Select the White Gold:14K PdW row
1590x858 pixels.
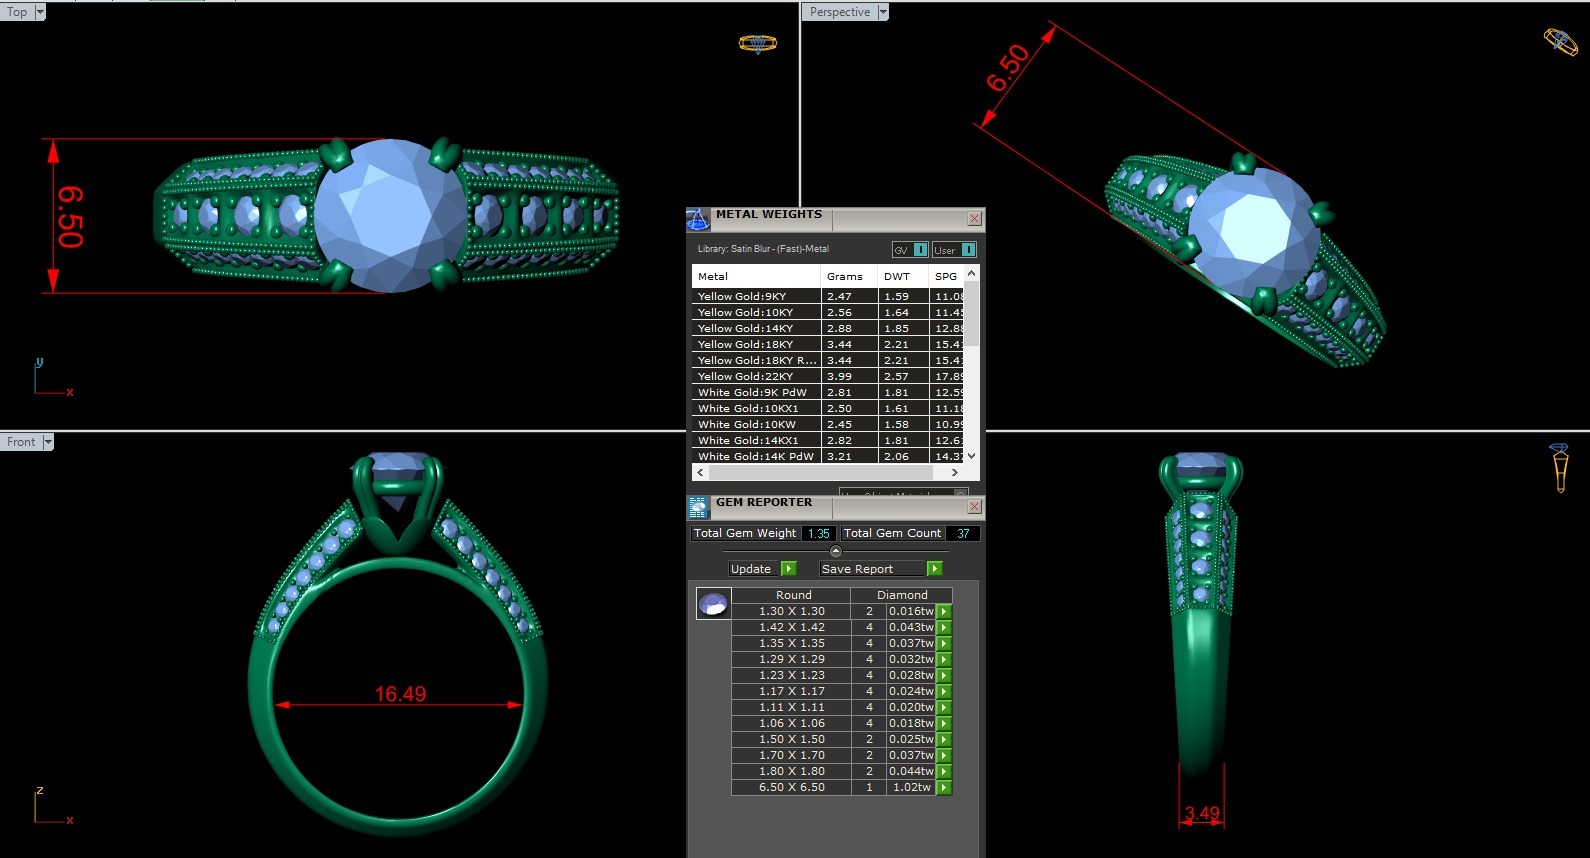click(x=828, y=456)
